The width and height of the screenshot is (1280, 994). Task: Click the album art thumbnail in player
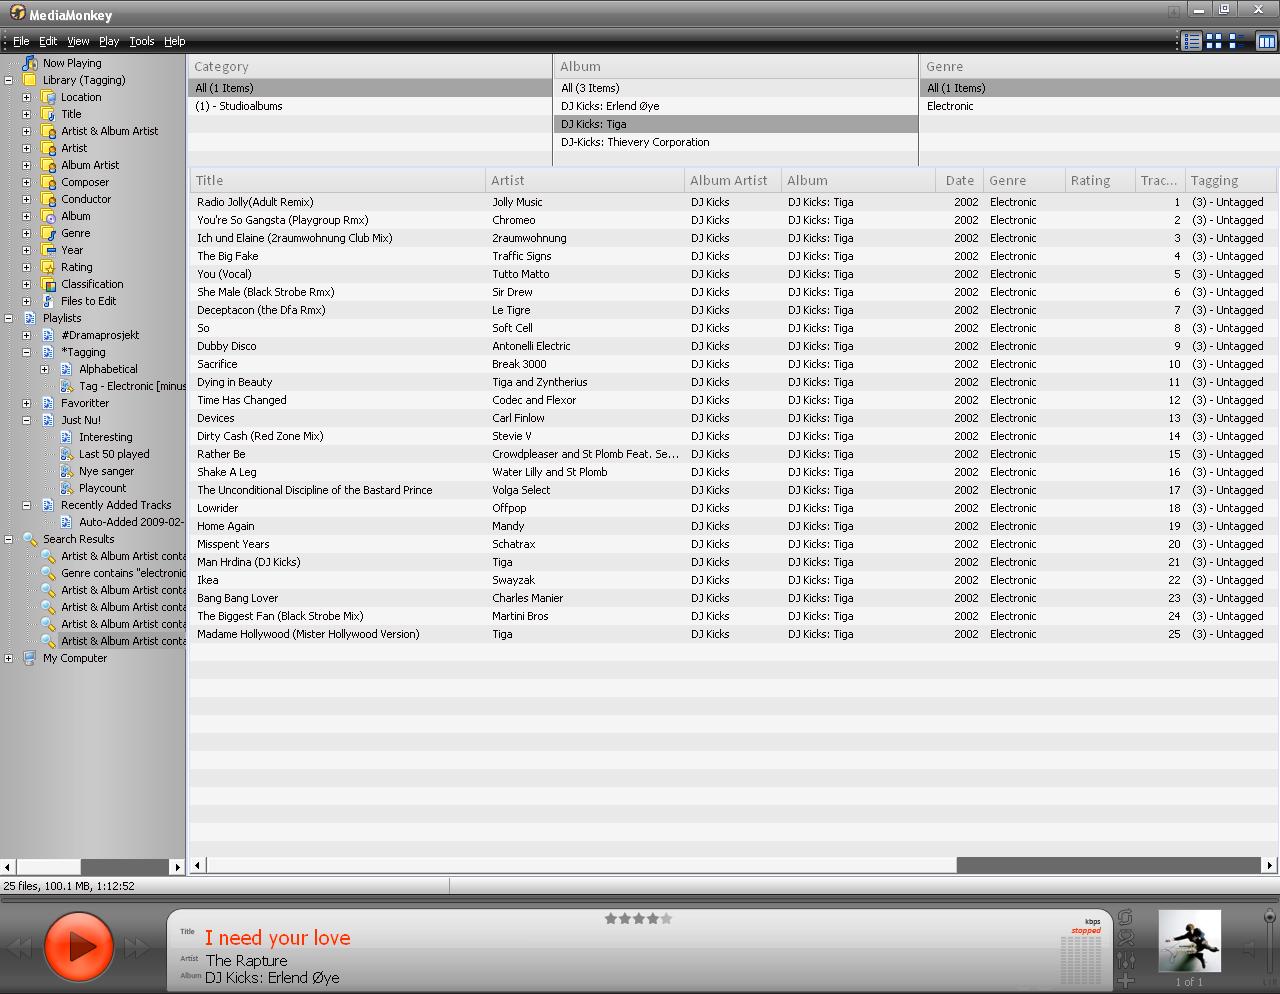1189,941
